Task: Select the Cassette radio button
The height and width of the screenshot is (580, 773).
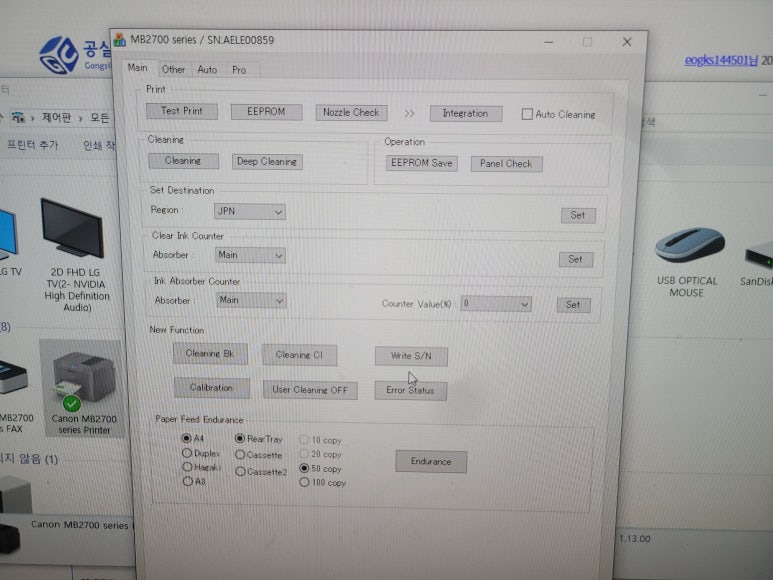Action: coord(240,454)
